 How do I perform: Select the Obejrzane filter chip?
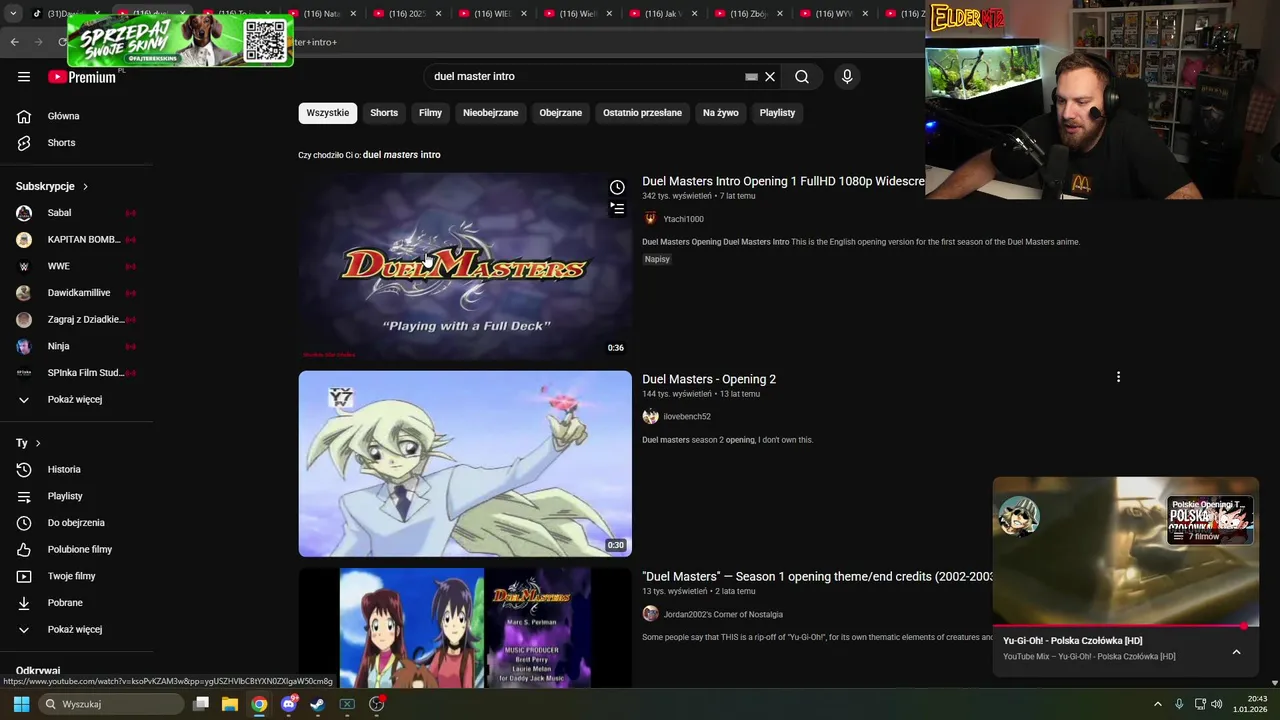tap(561, 113)
